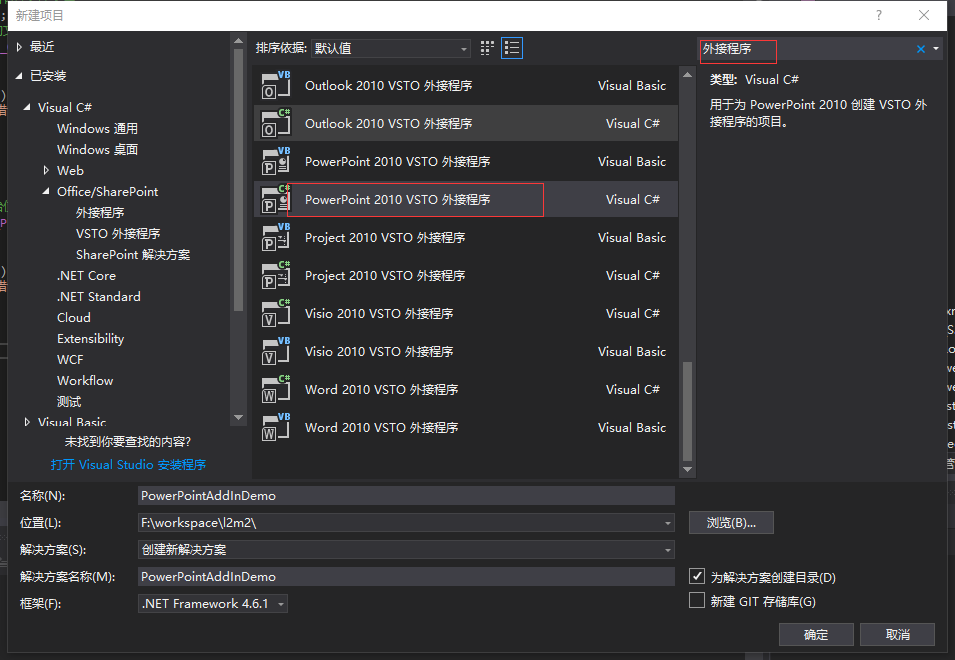Click the category tree scrollbar down arrow
Image resolution: width=955 pixels, height=660 pixels.
pyautogui.click(x=239, y=418)
